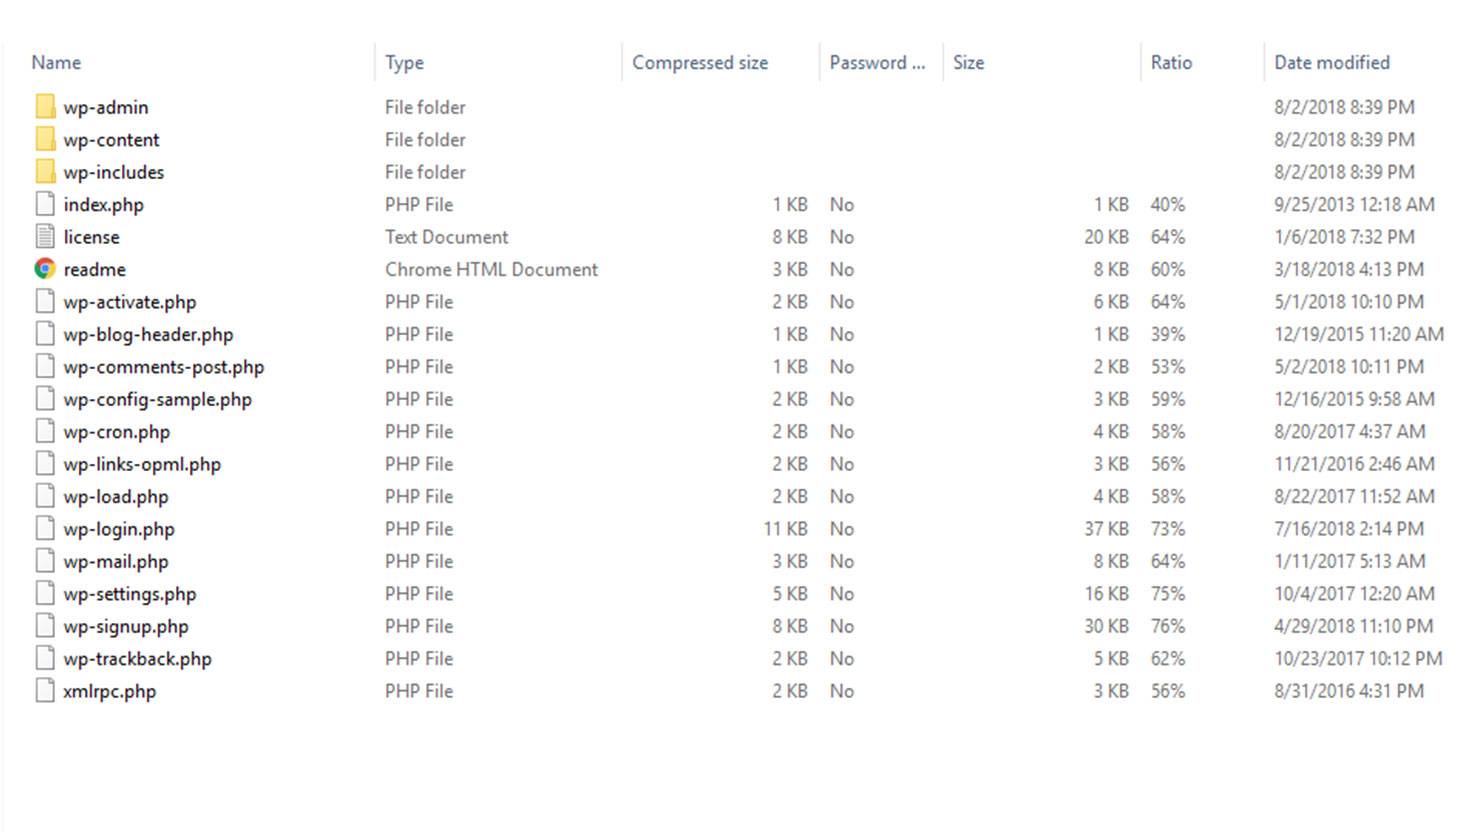Screen dimensions: 1484x832
Task: Click the wp-login.php file icon
Action: click(x=45, y=529)
